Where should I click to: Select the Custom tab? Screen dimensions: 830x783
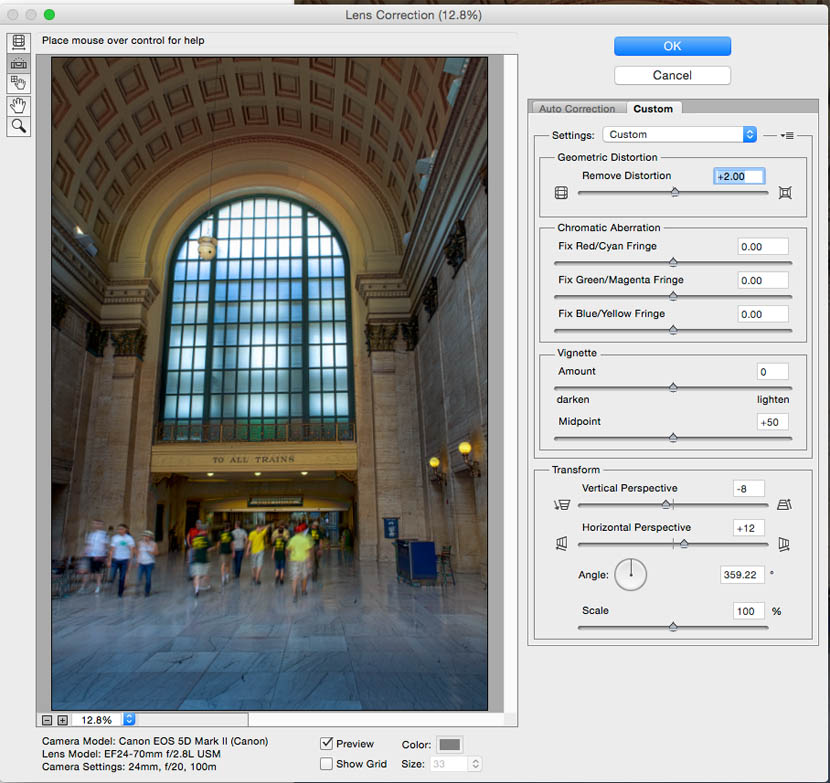(x=653, y=109)
